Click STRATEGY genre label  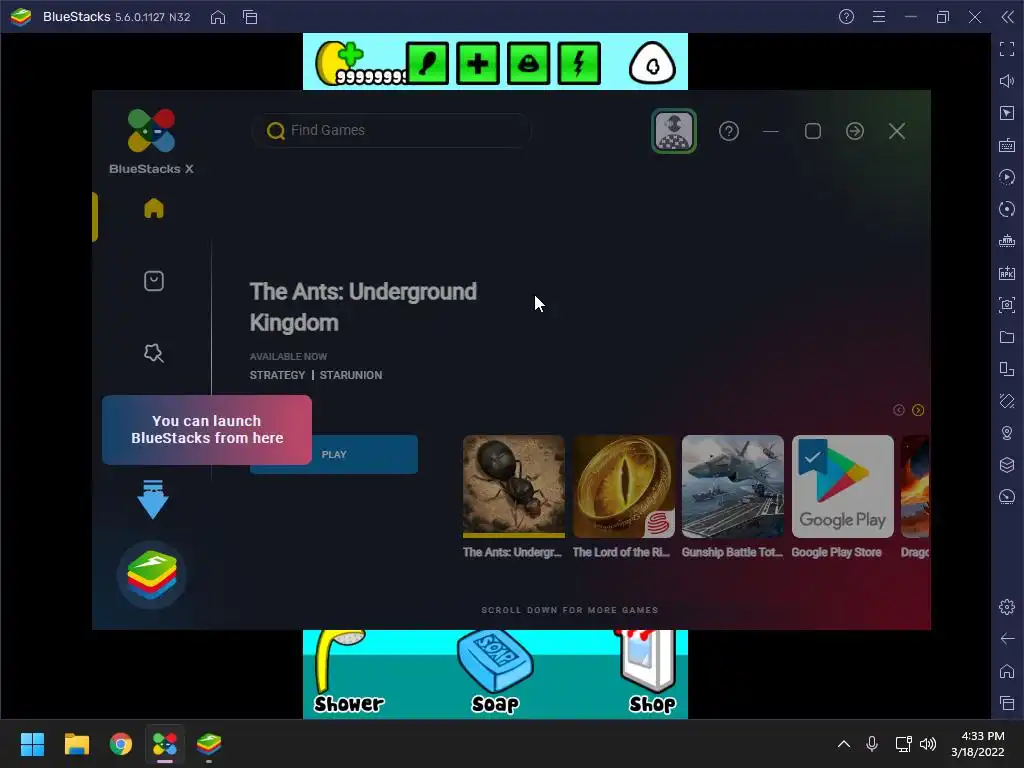tap(278, 375)
